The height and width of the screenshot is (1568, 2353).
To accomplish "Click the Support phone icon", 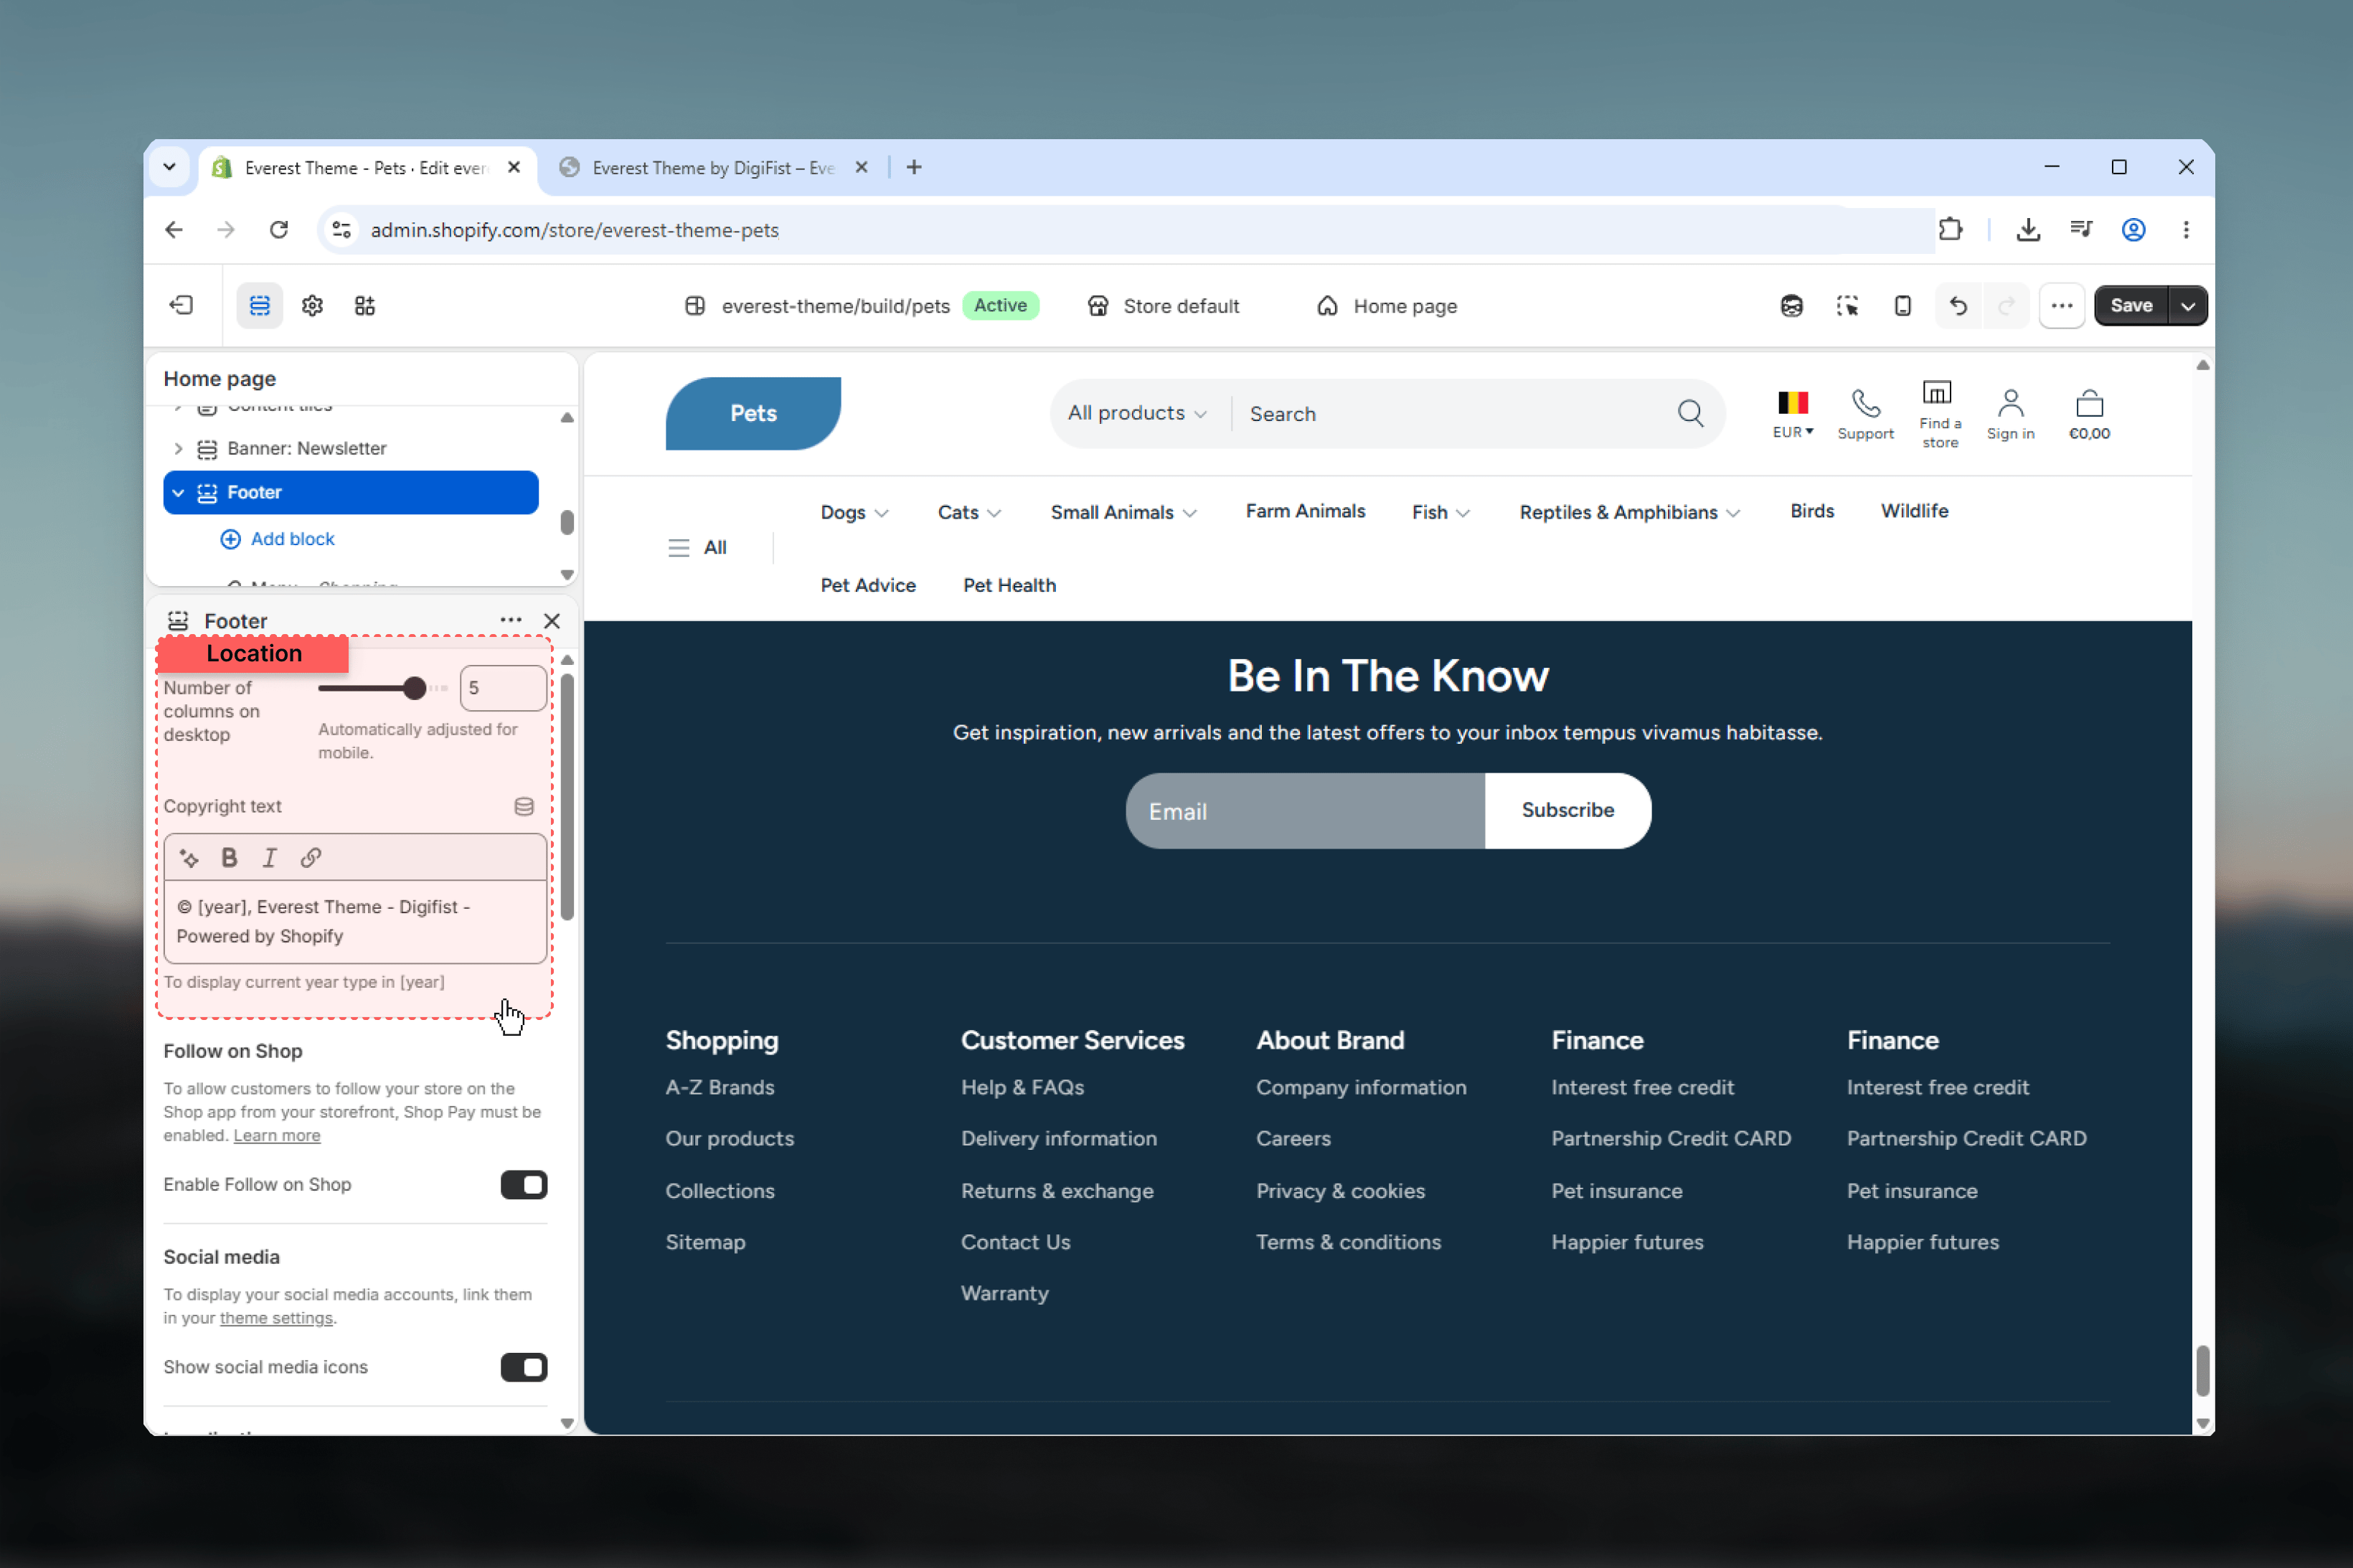I will click(x=1866, y=403).
